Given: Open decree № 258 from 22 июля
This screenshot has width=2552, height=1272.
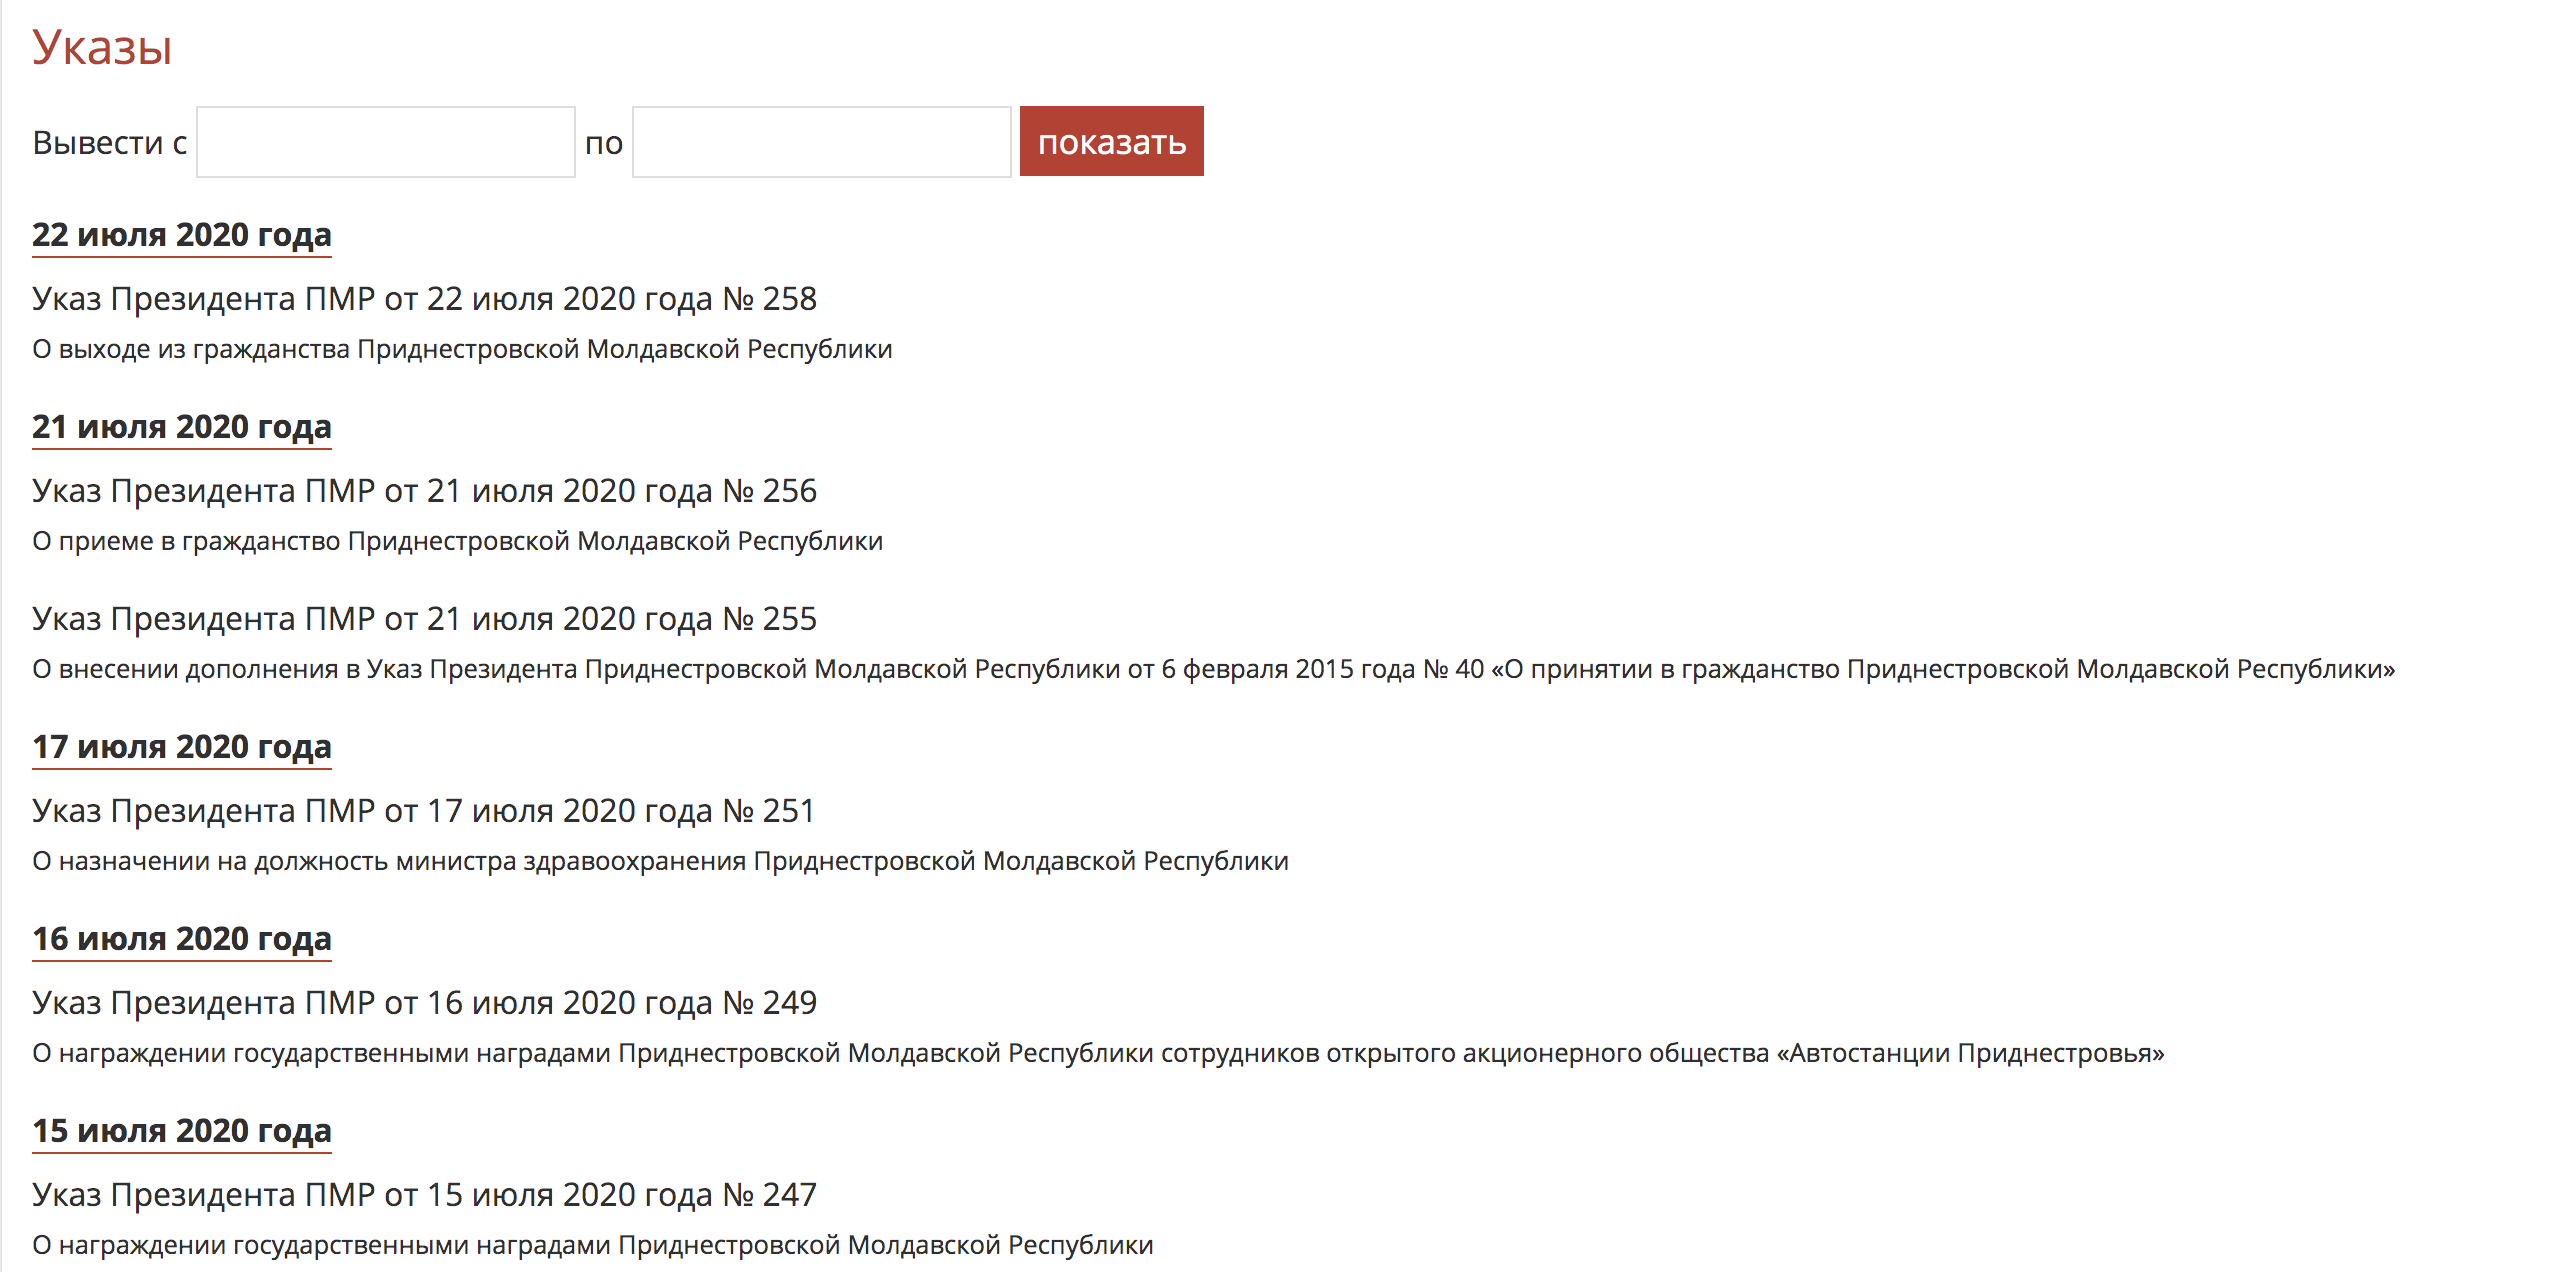Looking at the screenshot, I should [424, 299].
